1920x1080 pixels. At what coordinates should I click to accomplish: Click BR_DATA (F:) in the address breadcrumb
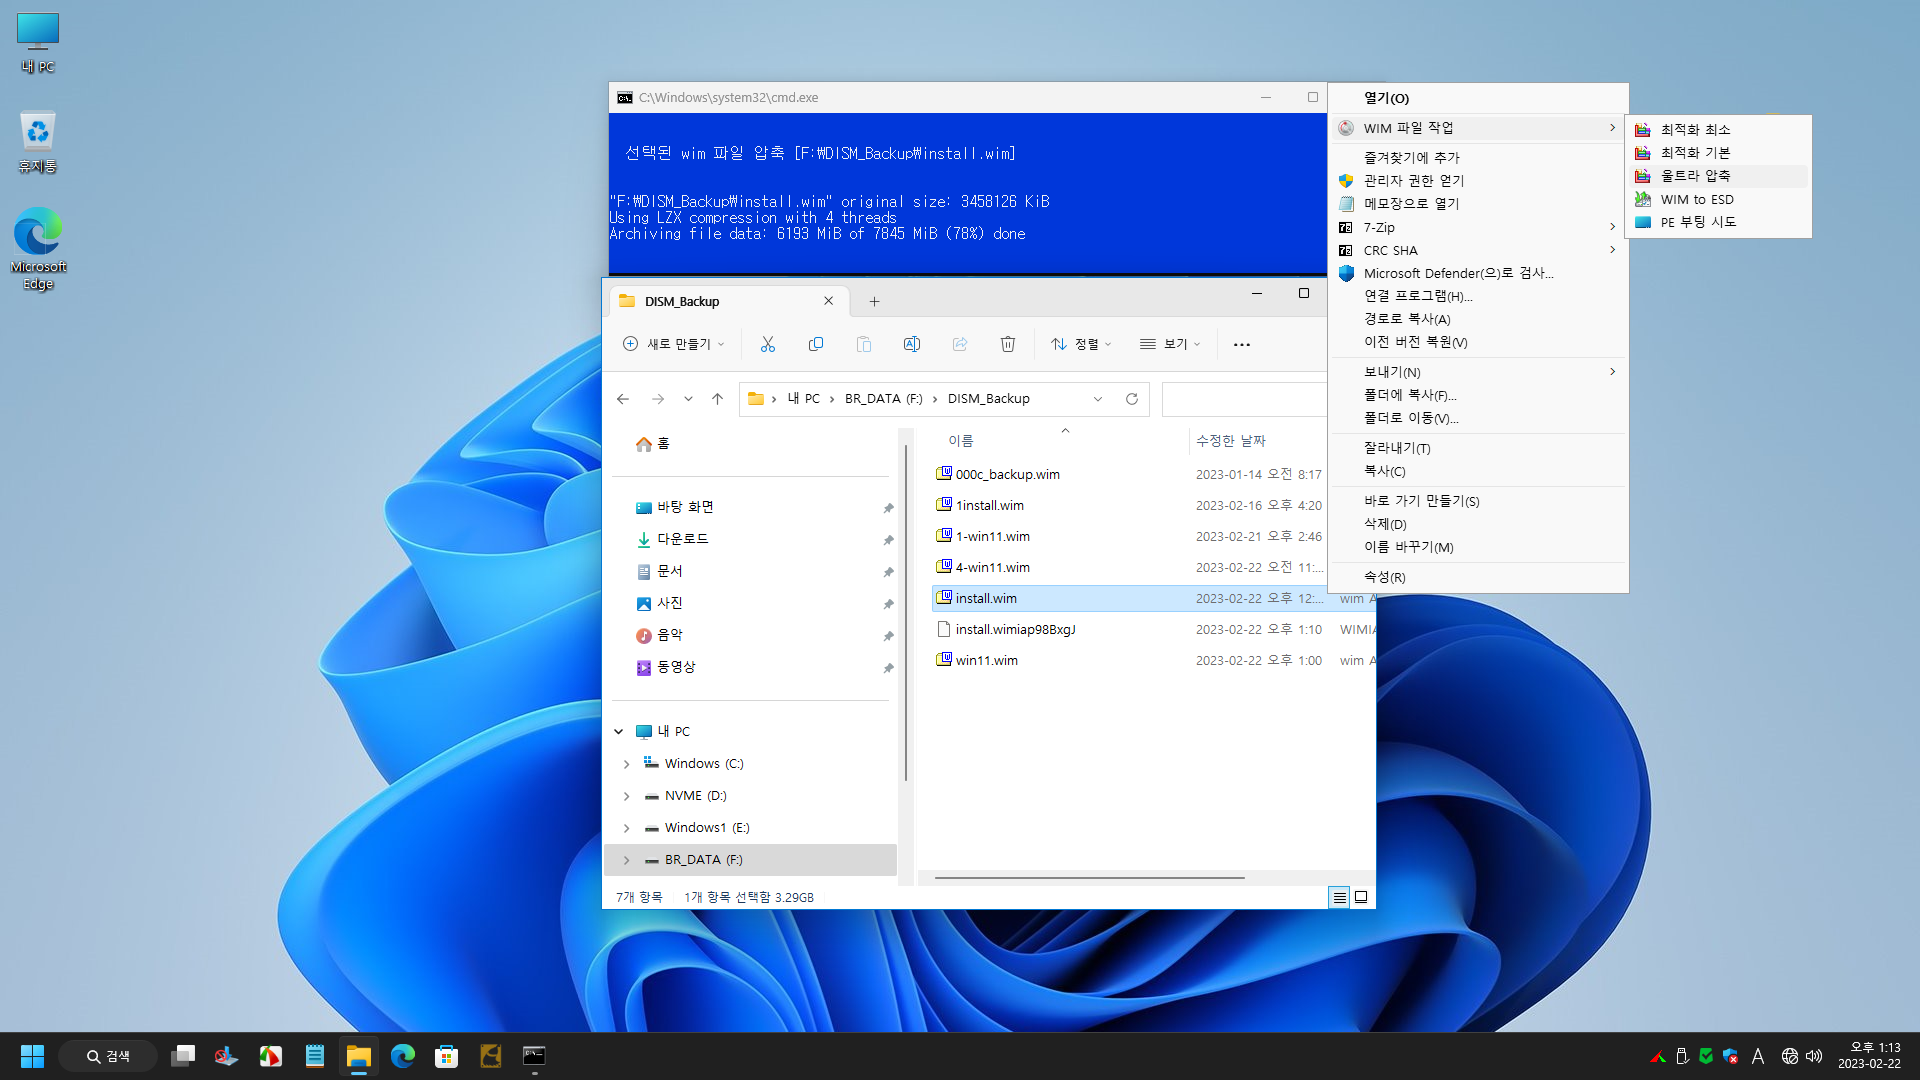883,399
